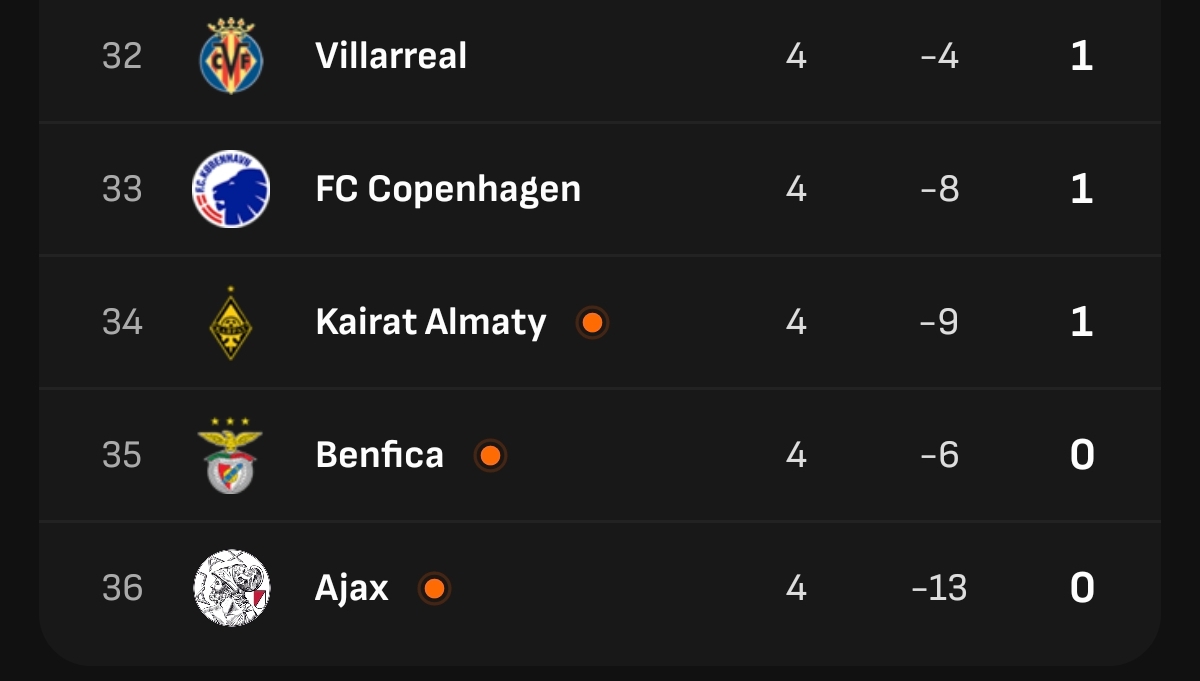This screenshot has height=681, width=1200.
Task: Open the Villarreal team name link
Action: coord(391,56)
